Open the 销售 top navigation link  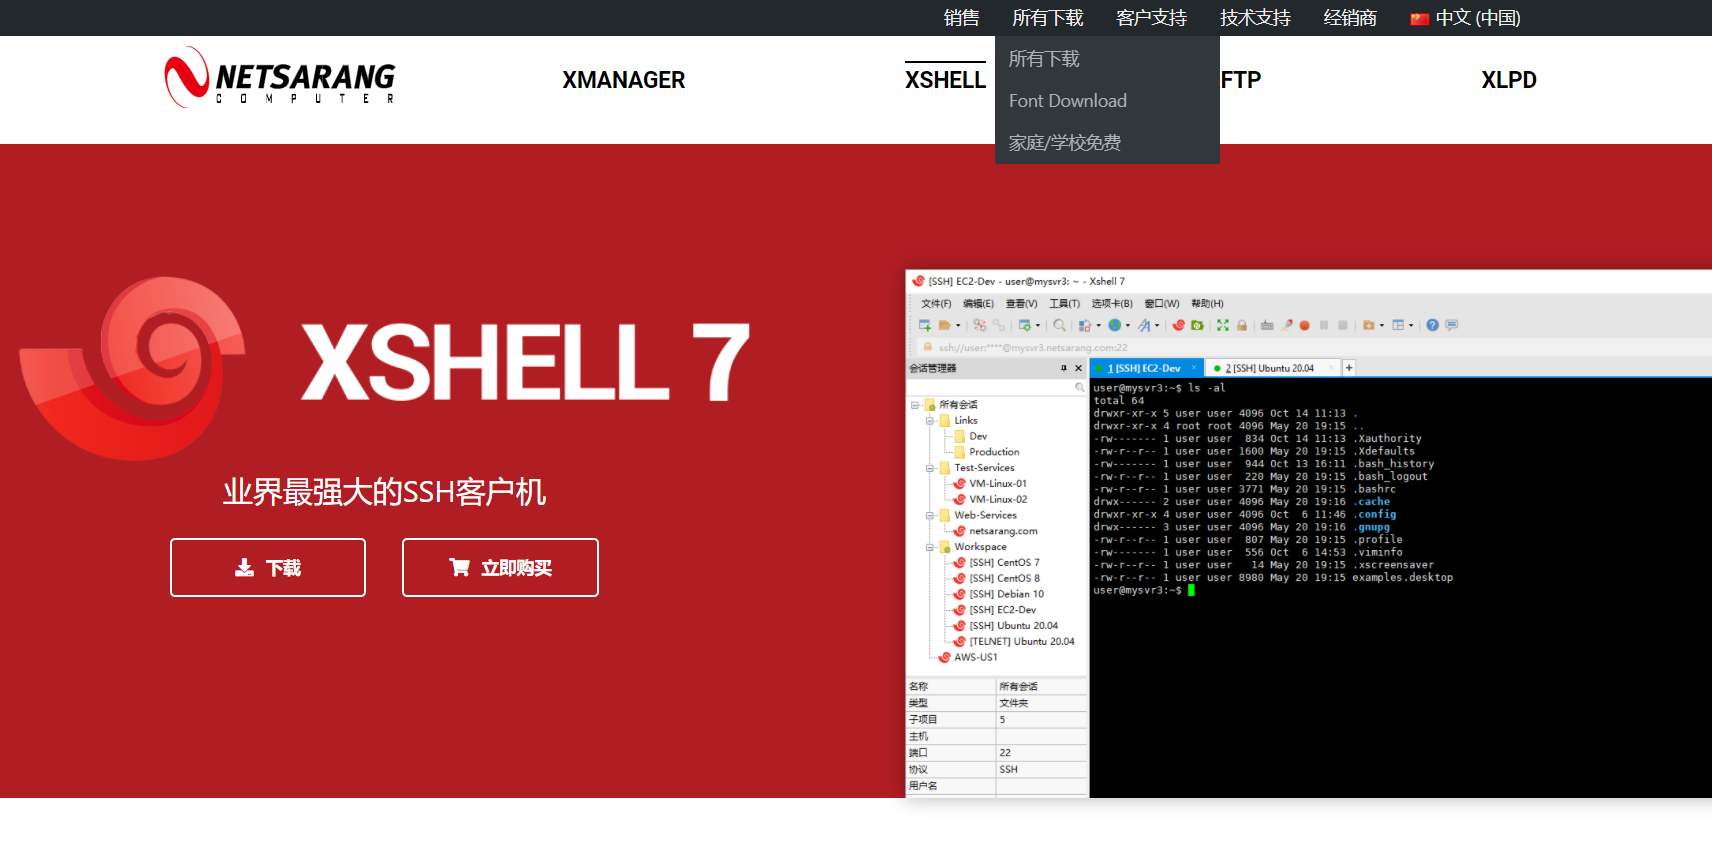(x=961, y=18)
